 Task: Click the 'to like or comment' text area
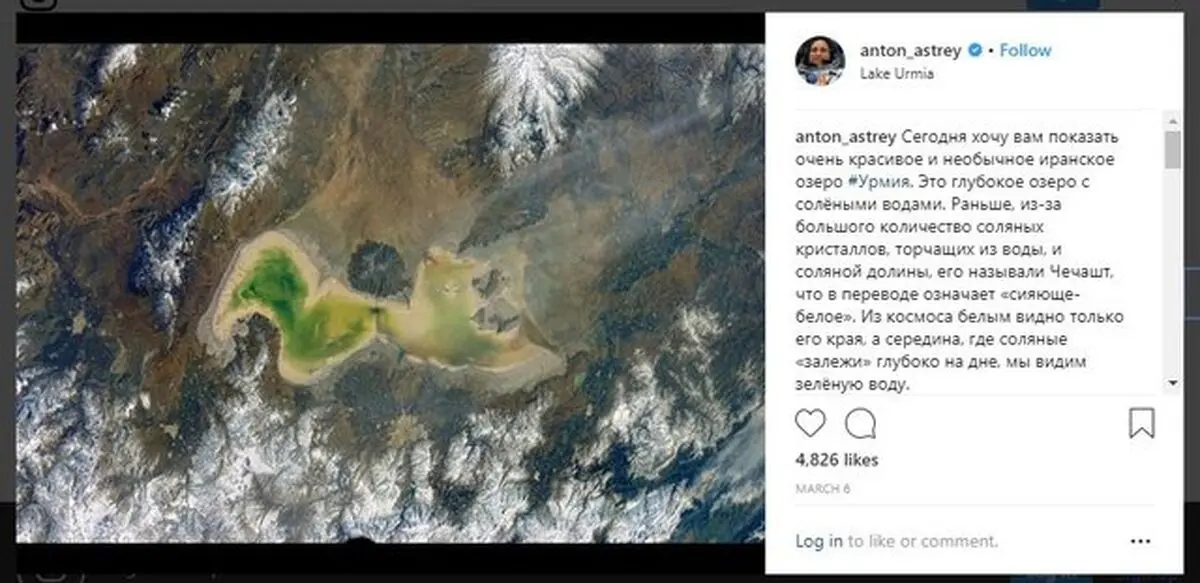click(922, 542)
